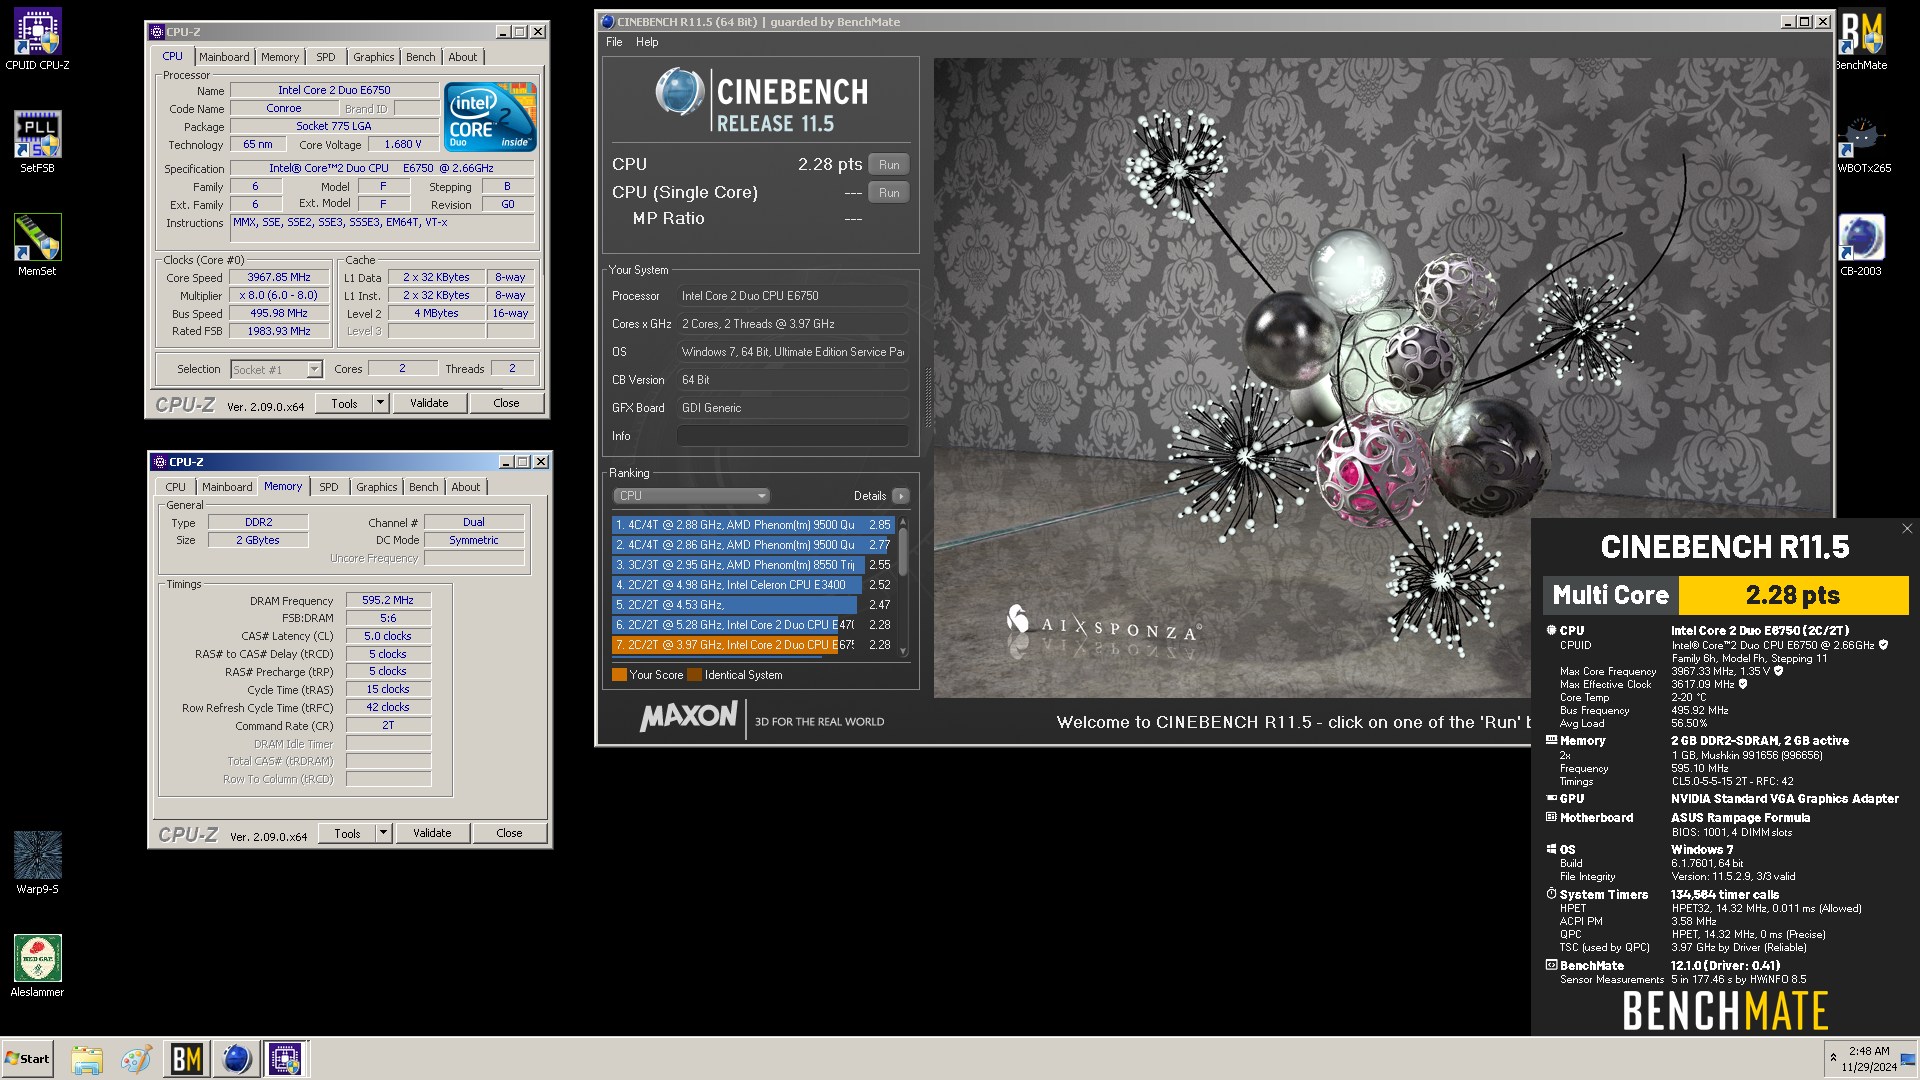Viewport: 1920px width, 1080px height.
Task: Open the WBOTx265 desktop shortcut
Action: tap(1863, 144)
